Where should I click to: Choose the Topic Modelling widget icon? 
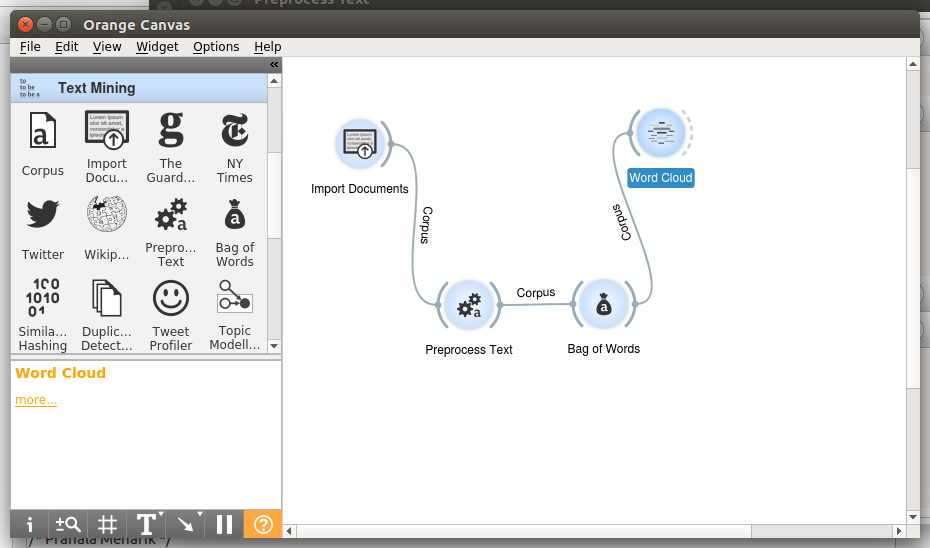click(235, 297)
